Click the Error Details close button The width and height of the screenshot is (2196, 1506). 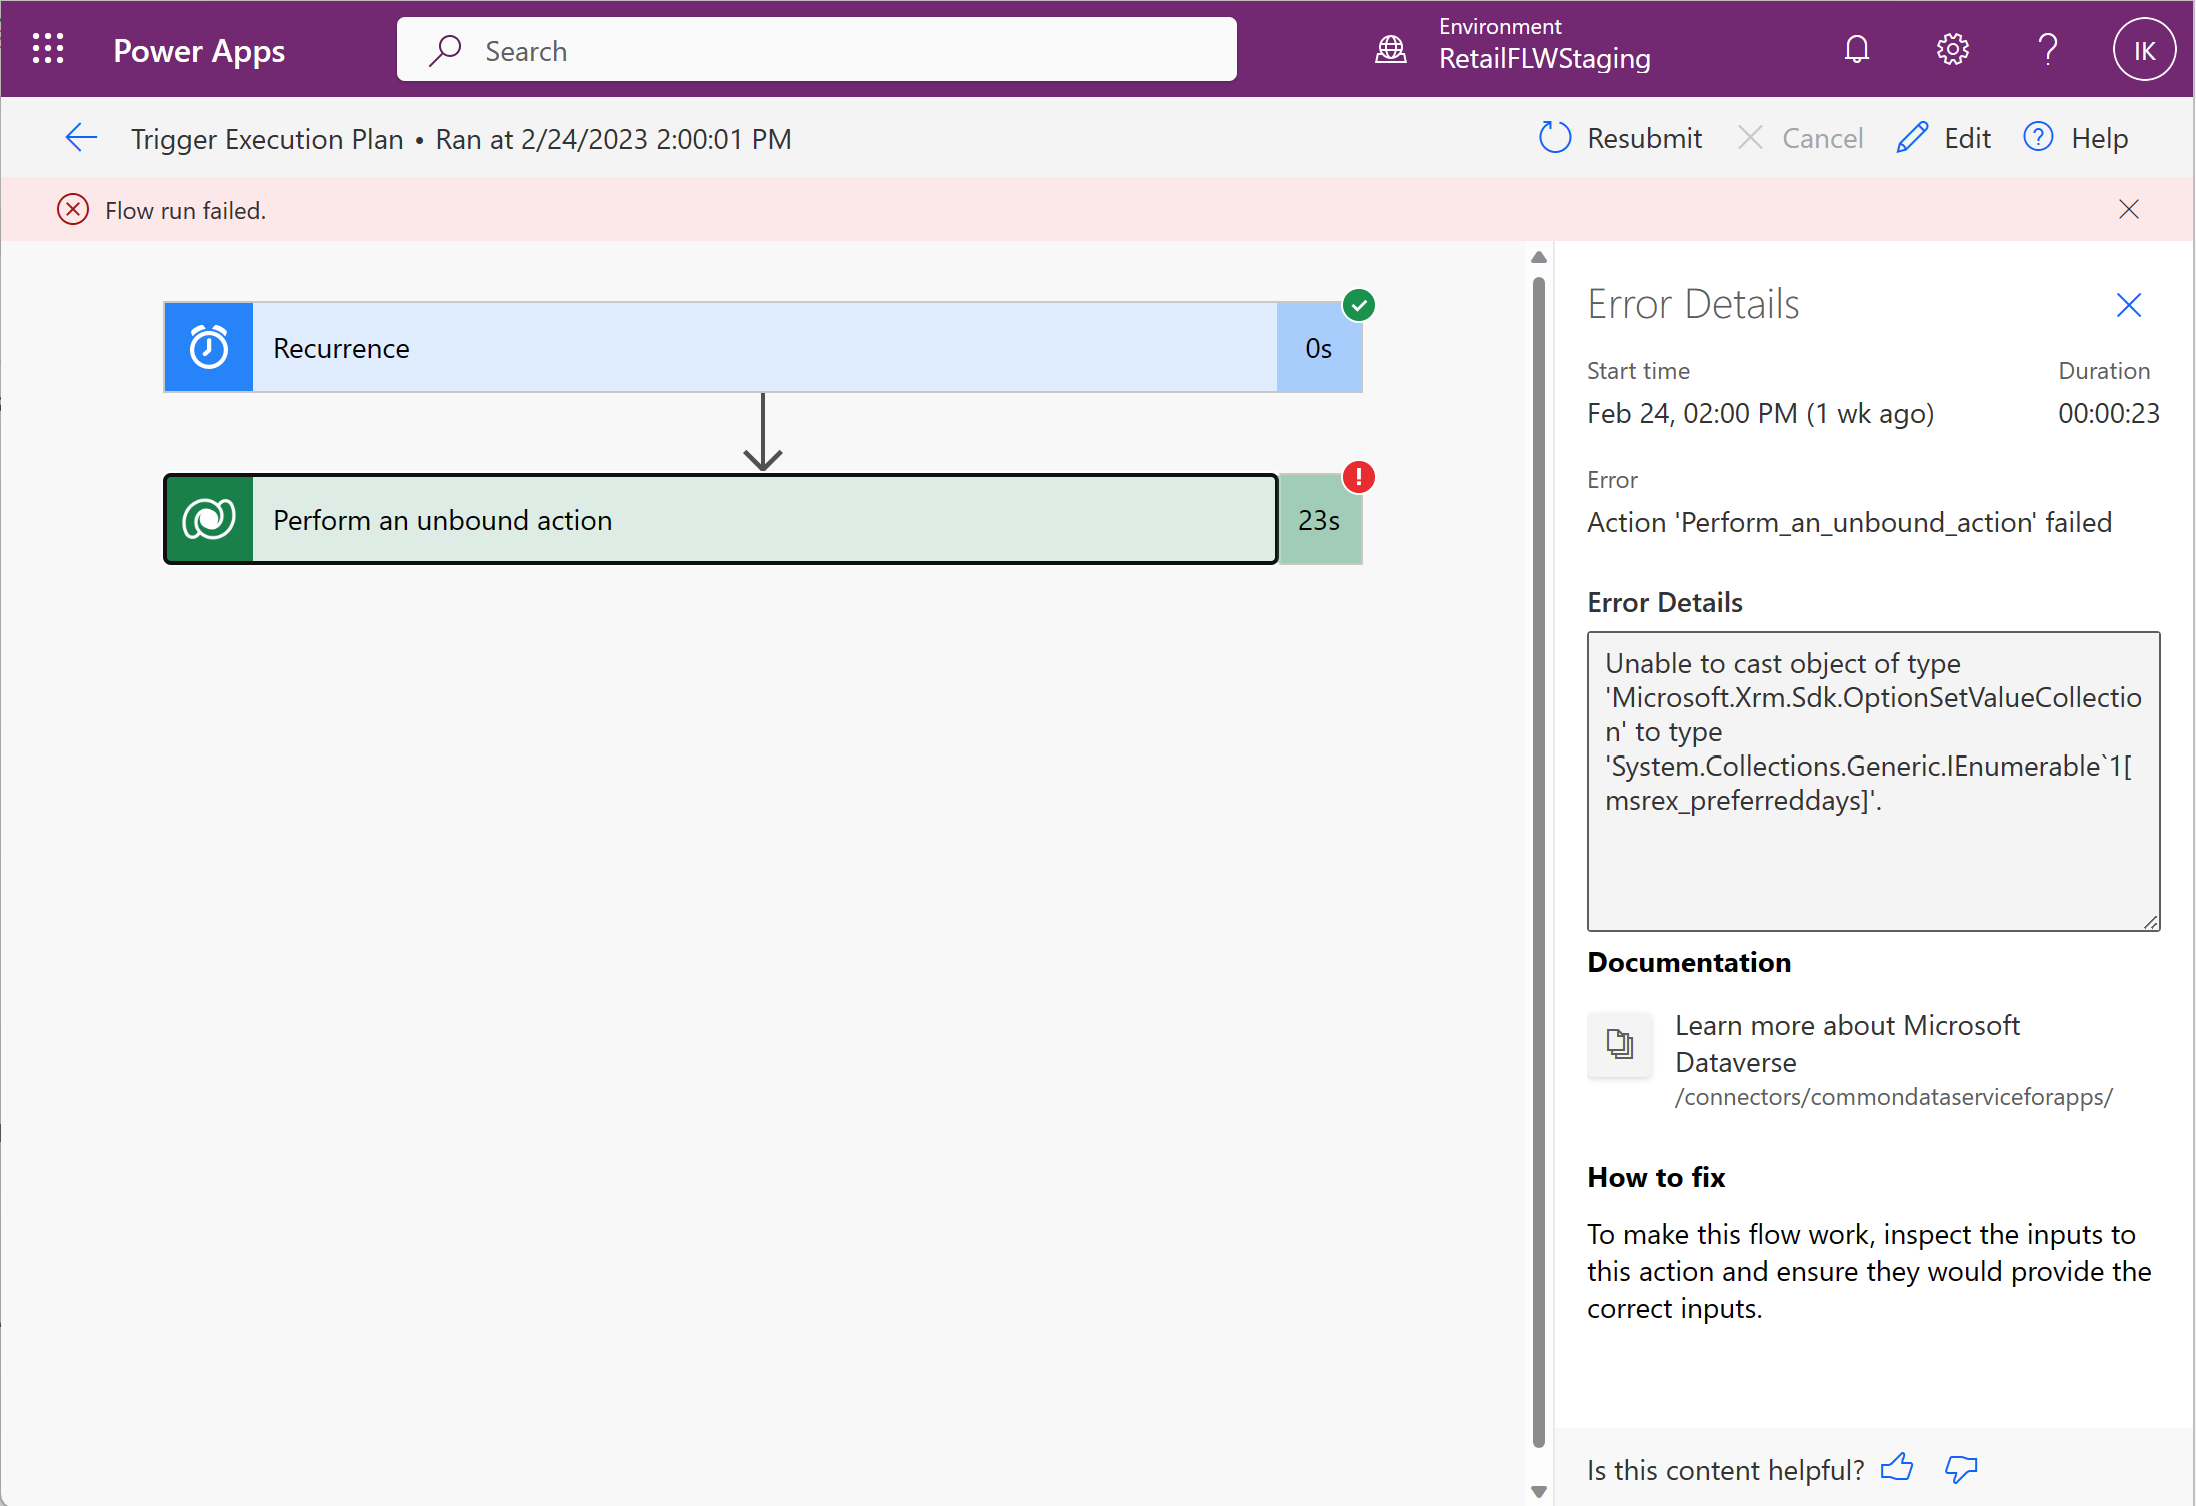point(2131,304)
